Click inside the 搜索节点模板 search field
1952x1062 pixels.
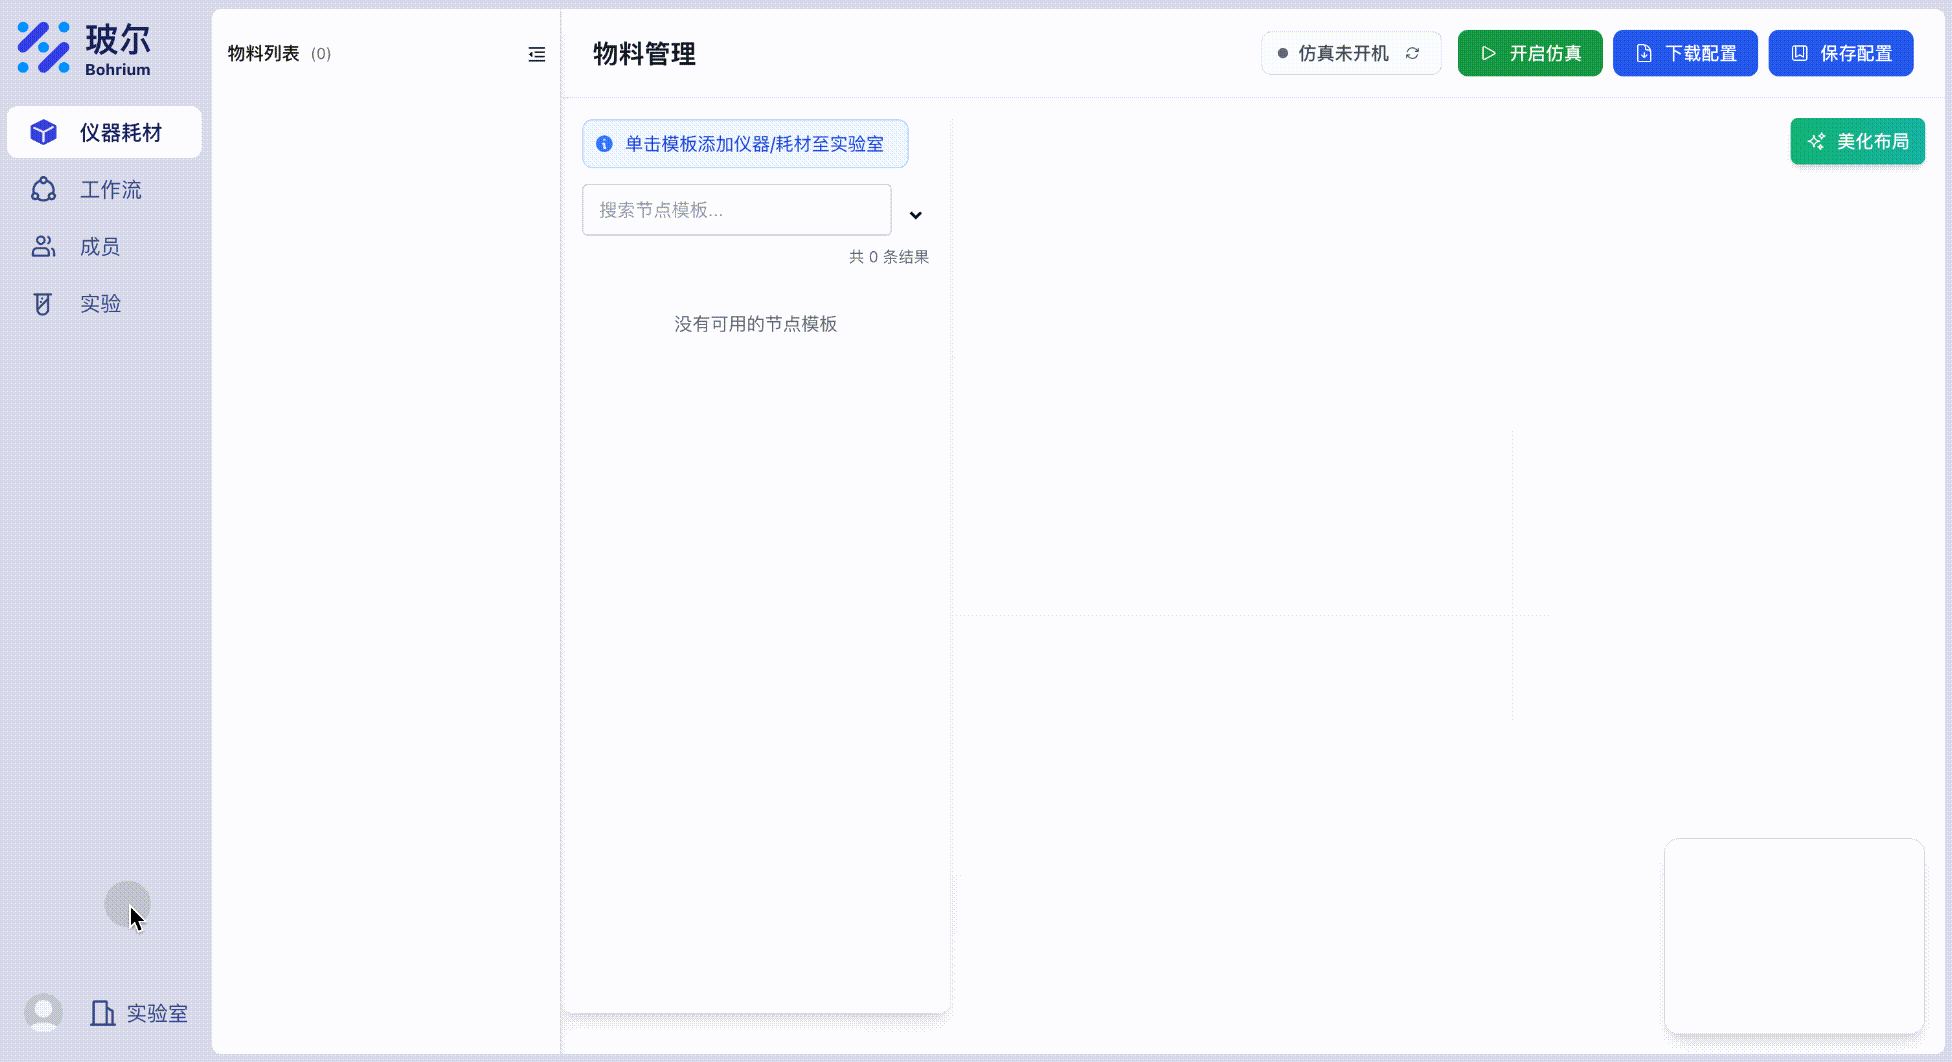point(736,210)
